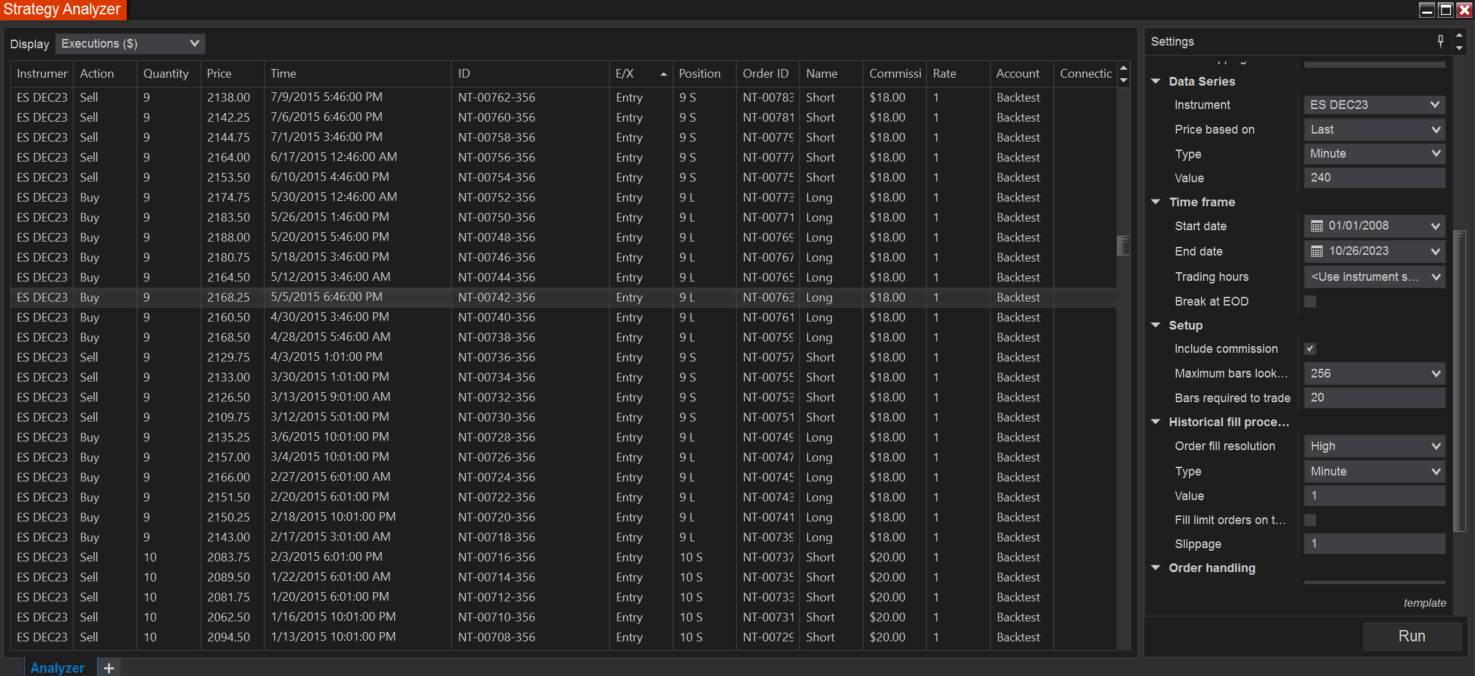Toggle Fill limit orders on touch checkbox
The image size is (1475, 676).
1310,520
